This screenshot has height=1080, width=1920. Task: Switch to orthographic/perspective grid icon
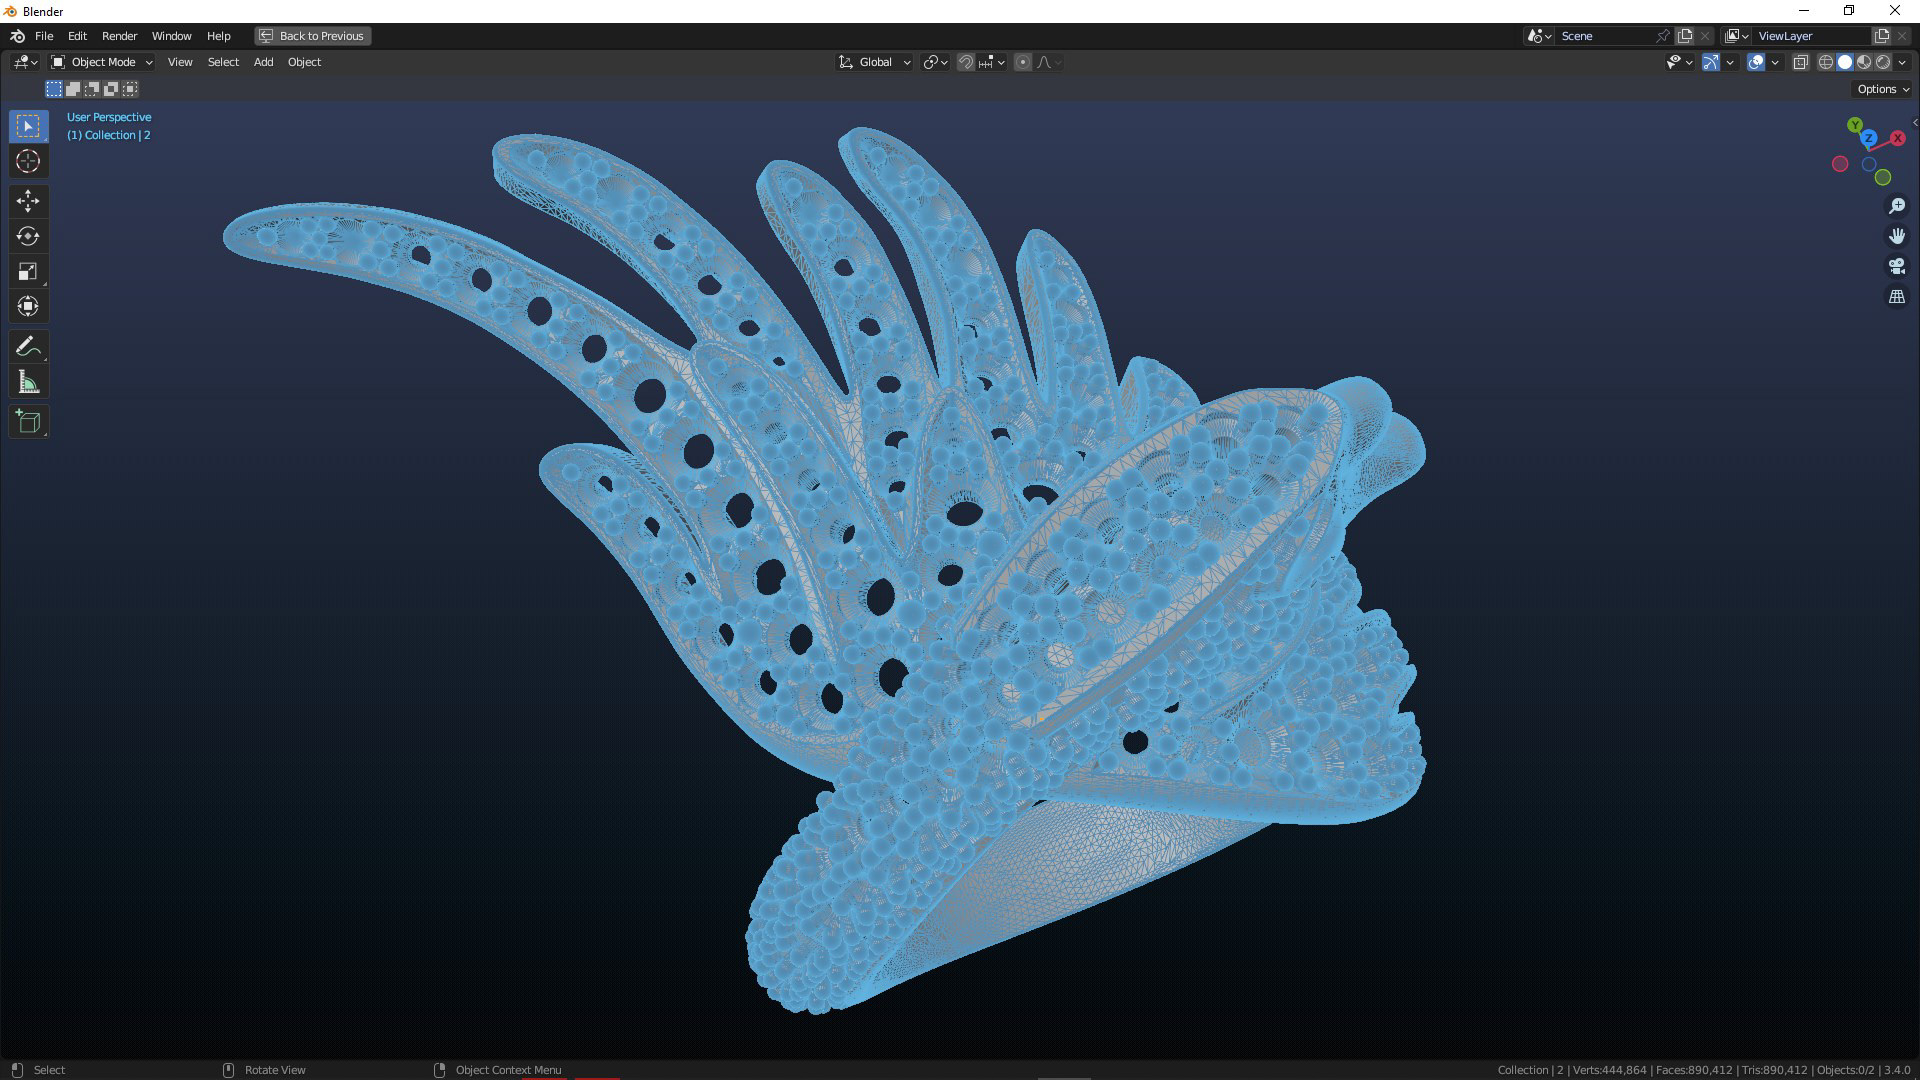click(x=1896, y=297)
